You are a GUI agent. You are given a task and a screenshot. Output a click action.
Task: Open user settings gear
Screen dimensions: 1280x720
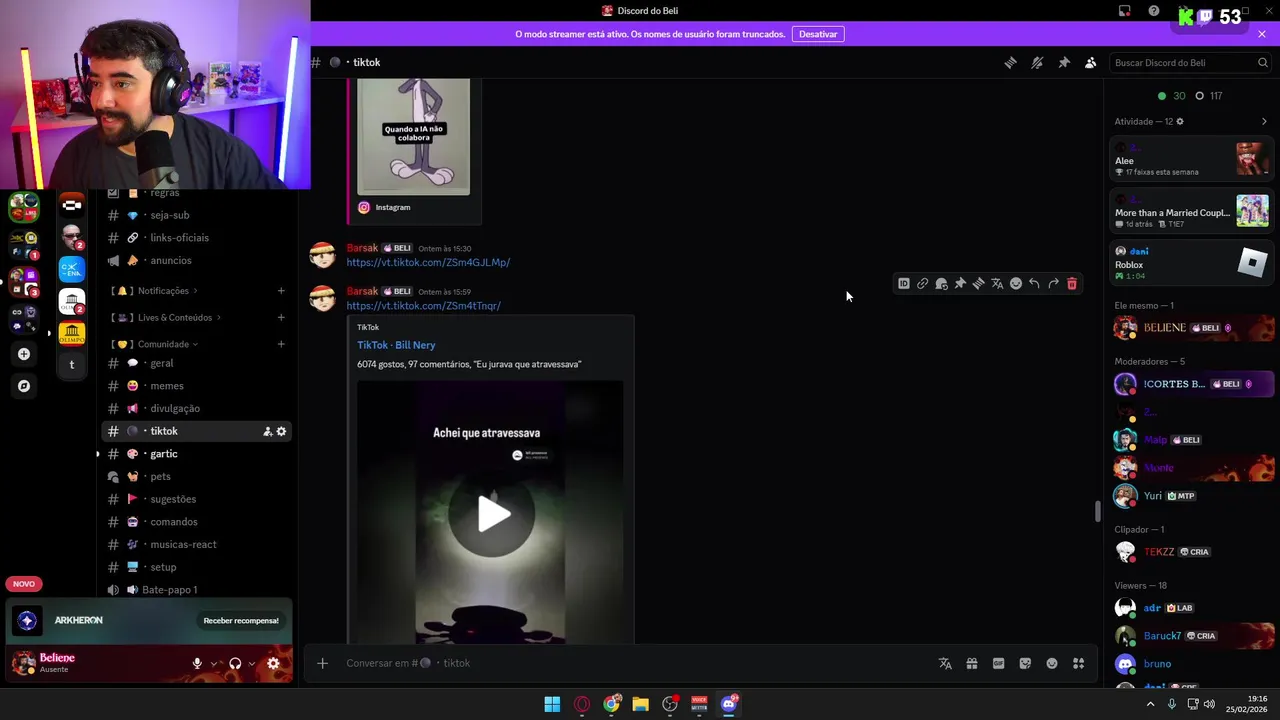[x=273, y=663]
